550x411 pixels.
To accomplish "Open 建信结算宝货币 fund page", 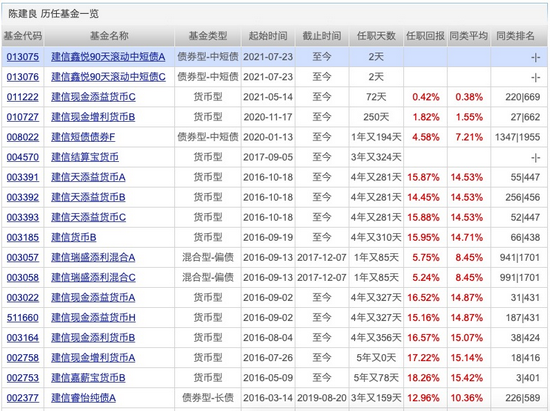I will pos(85,157).
